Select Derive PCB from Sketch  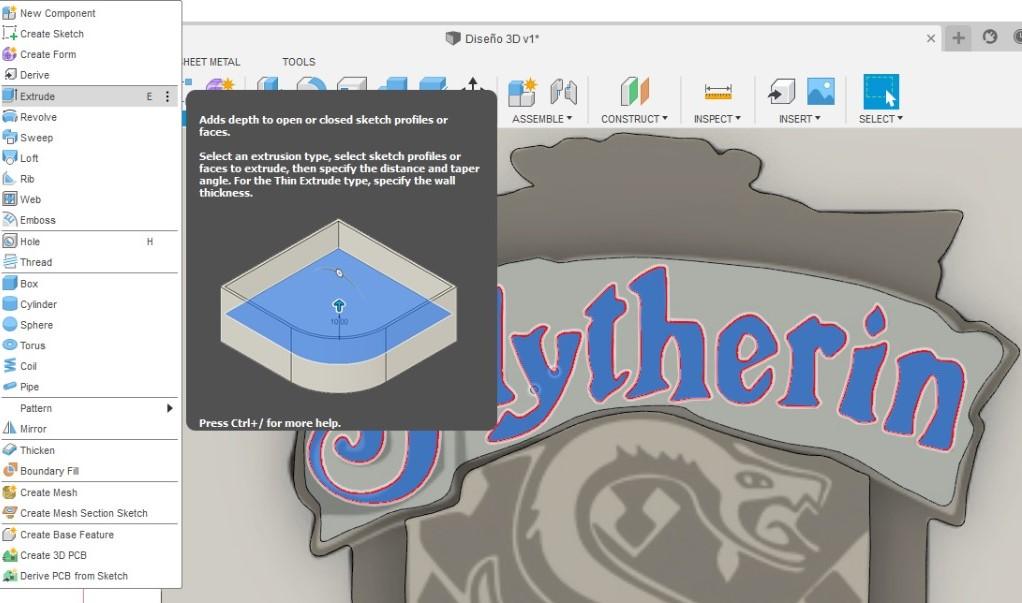90,576
